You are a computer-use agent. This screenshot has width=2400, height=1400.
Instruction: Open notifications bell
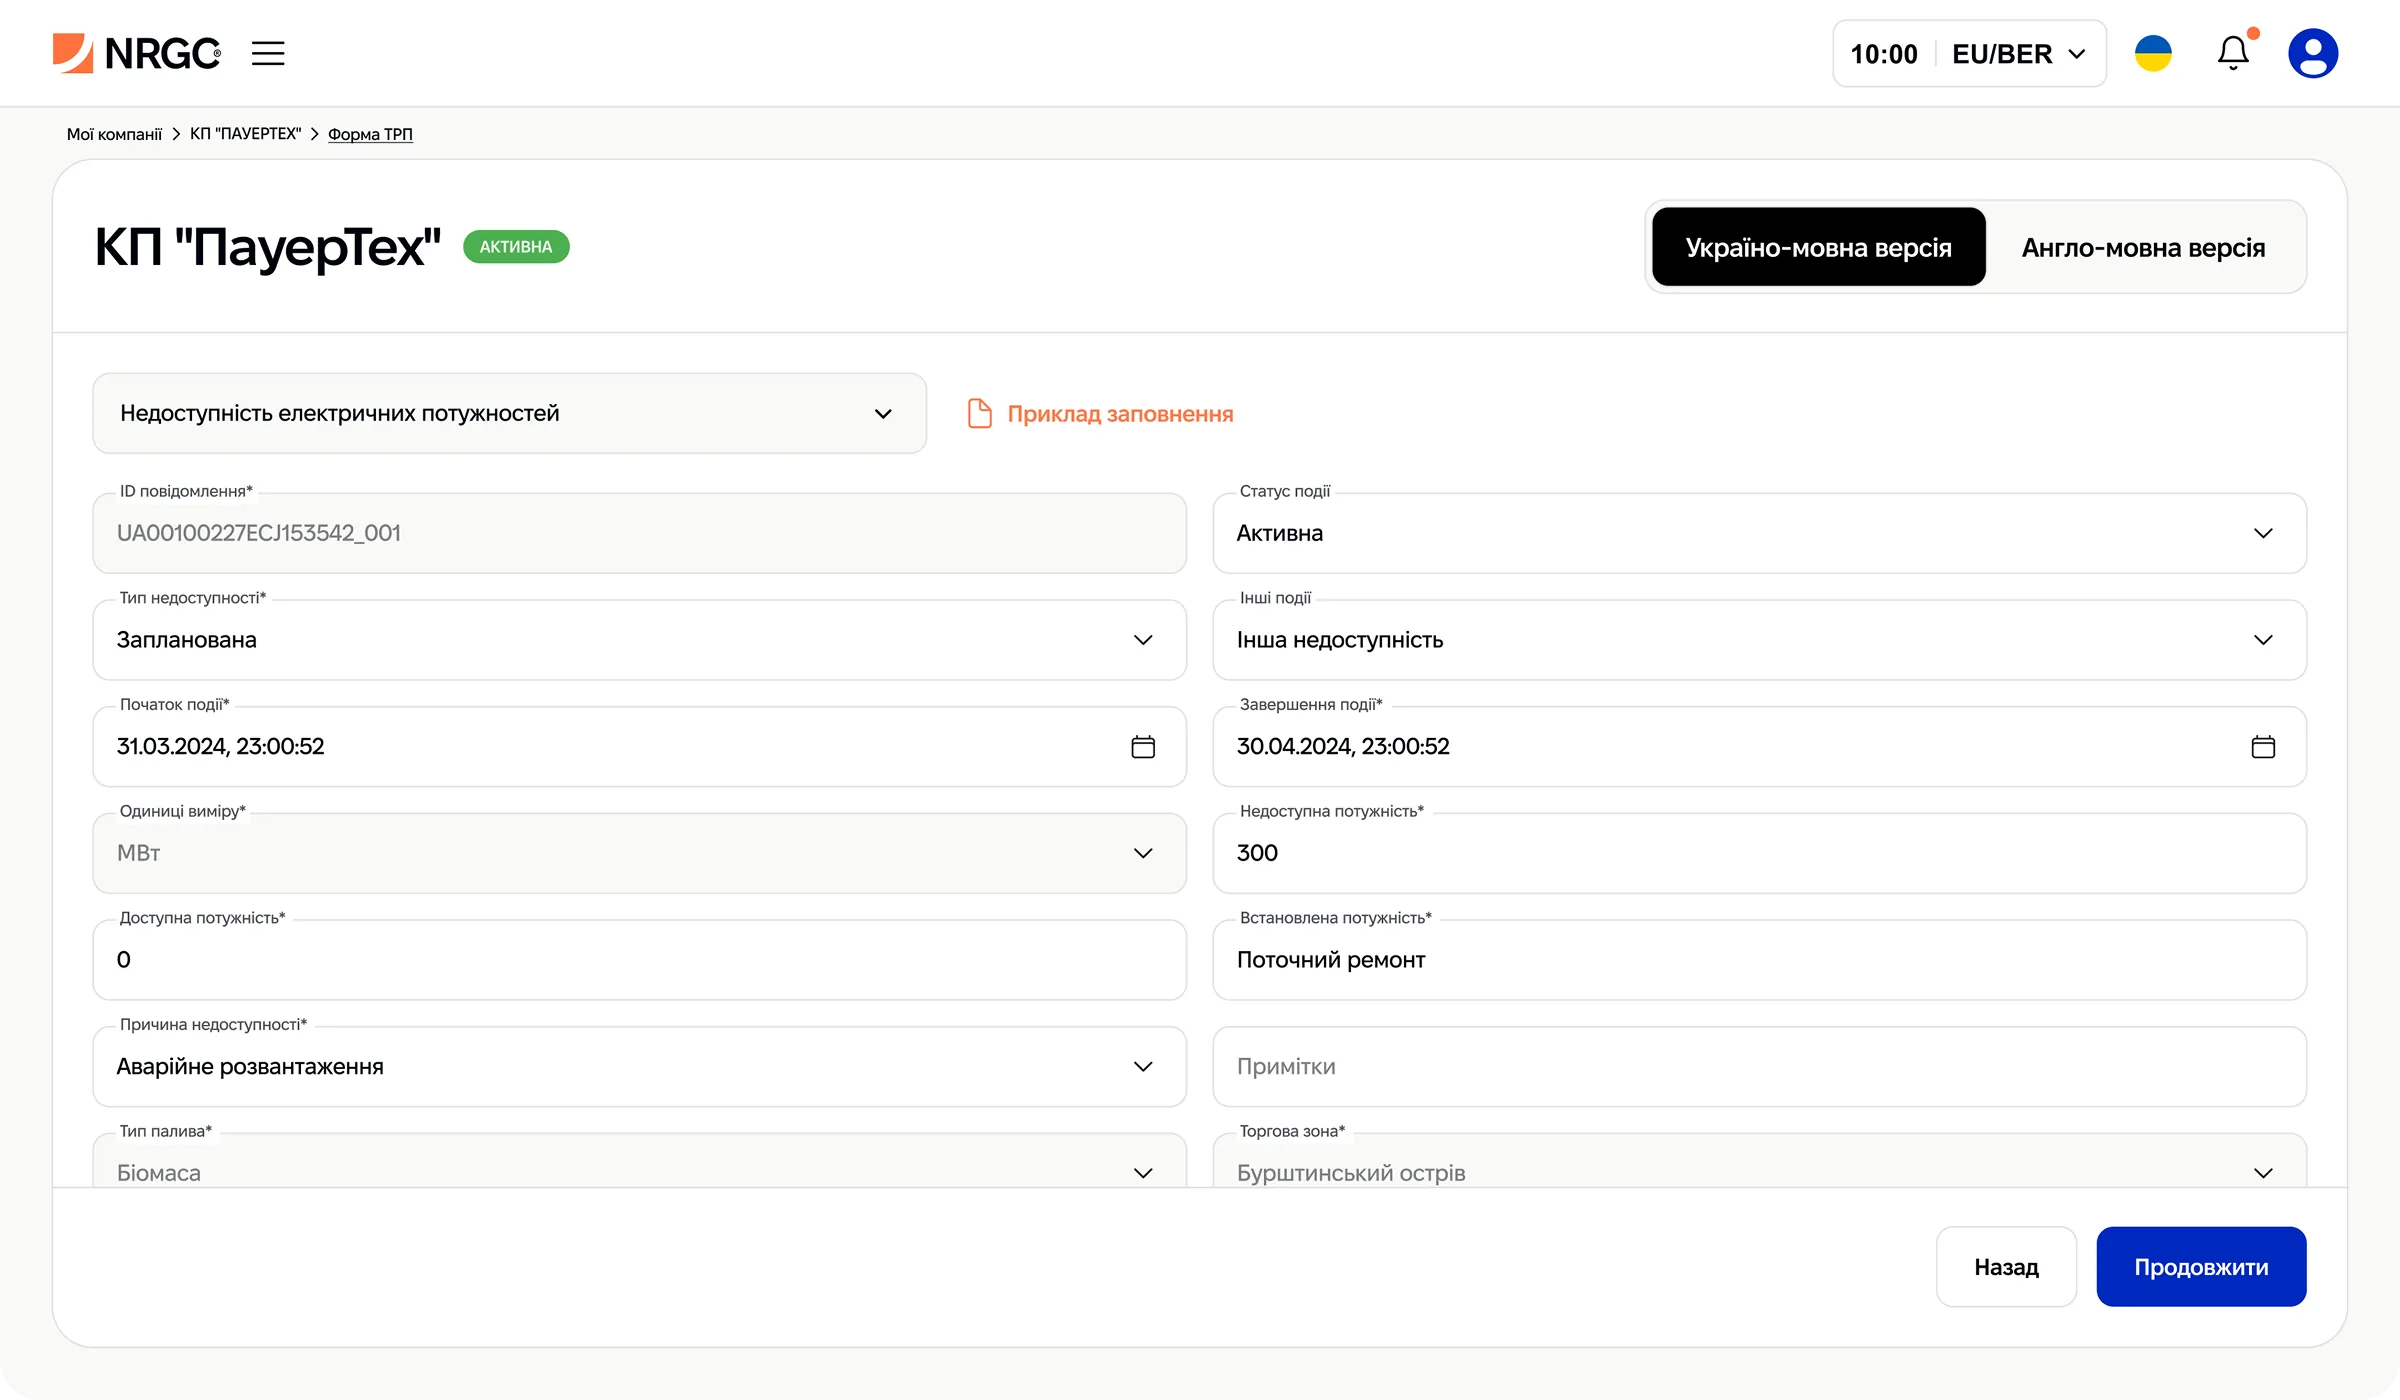tap(2234, 52)
